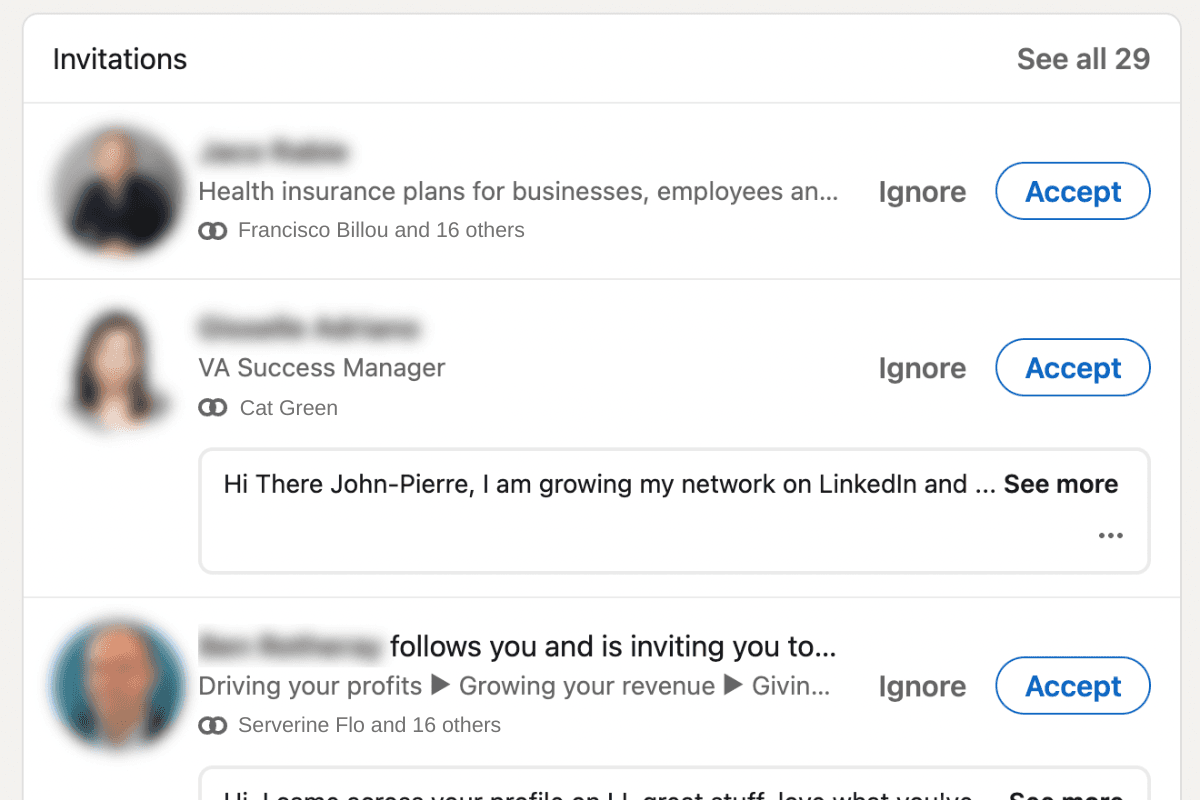Open mutual connections icon beside Francisco Billou

(x=212, y=230)
